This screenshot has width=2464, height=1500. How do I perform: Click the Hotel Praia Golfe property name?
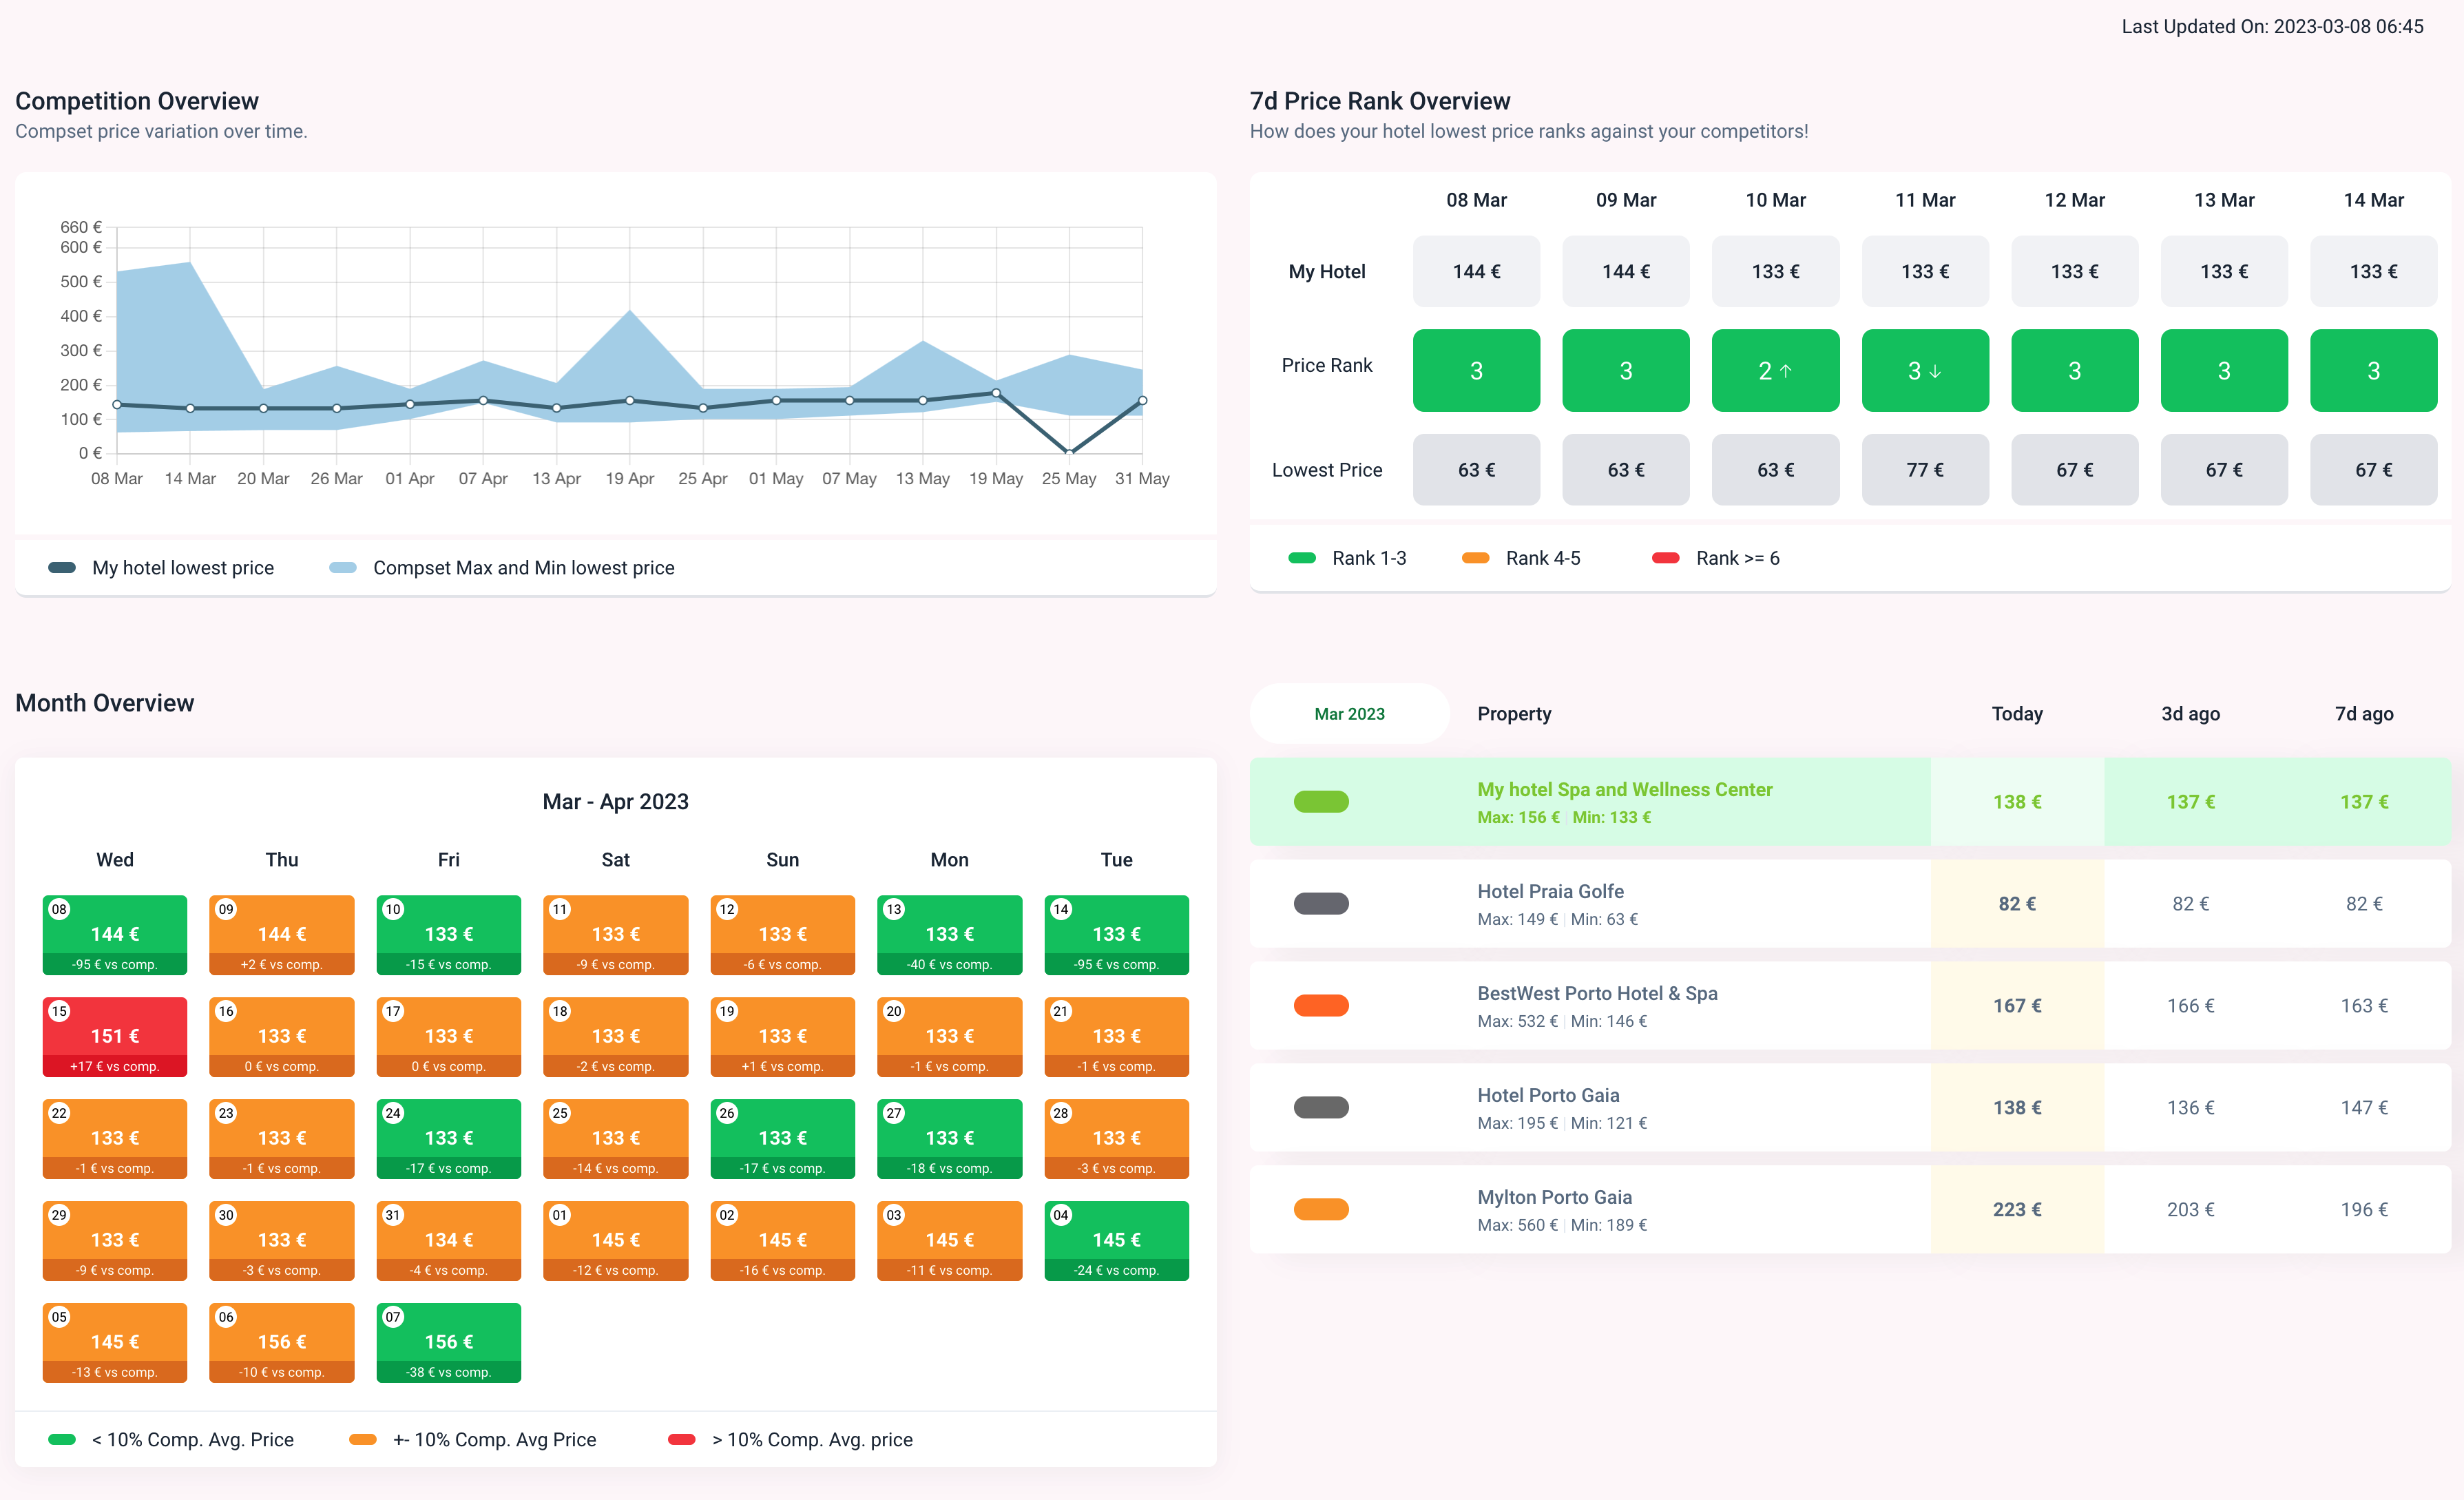1550,891
